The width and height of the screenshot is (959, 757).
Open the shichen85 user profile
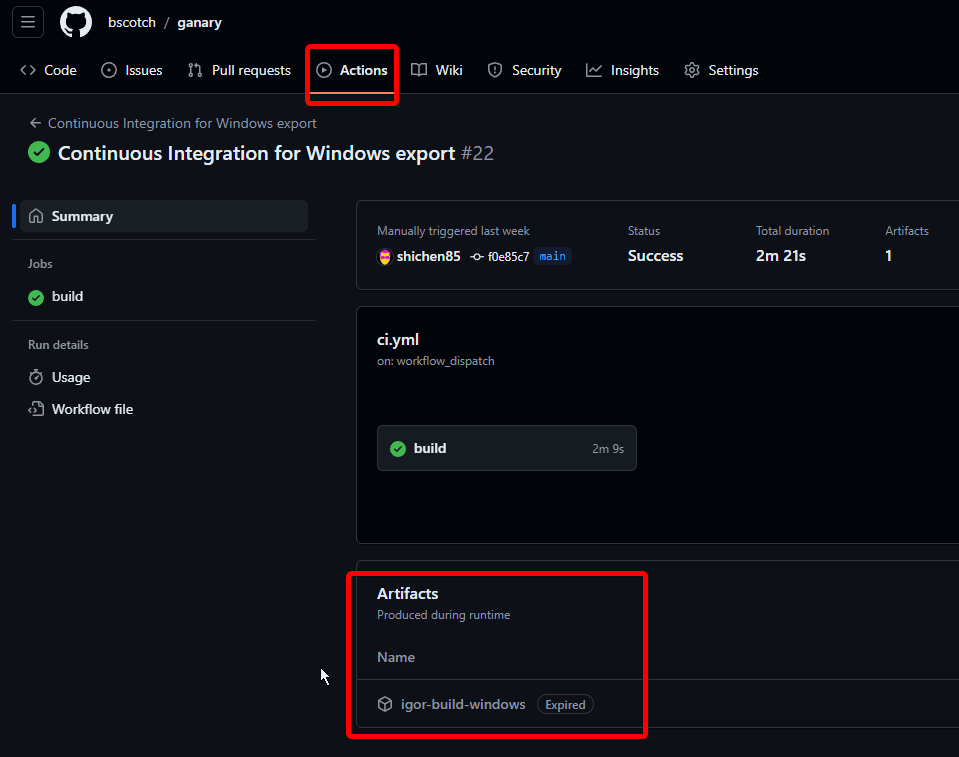click(x=428, y=256)
